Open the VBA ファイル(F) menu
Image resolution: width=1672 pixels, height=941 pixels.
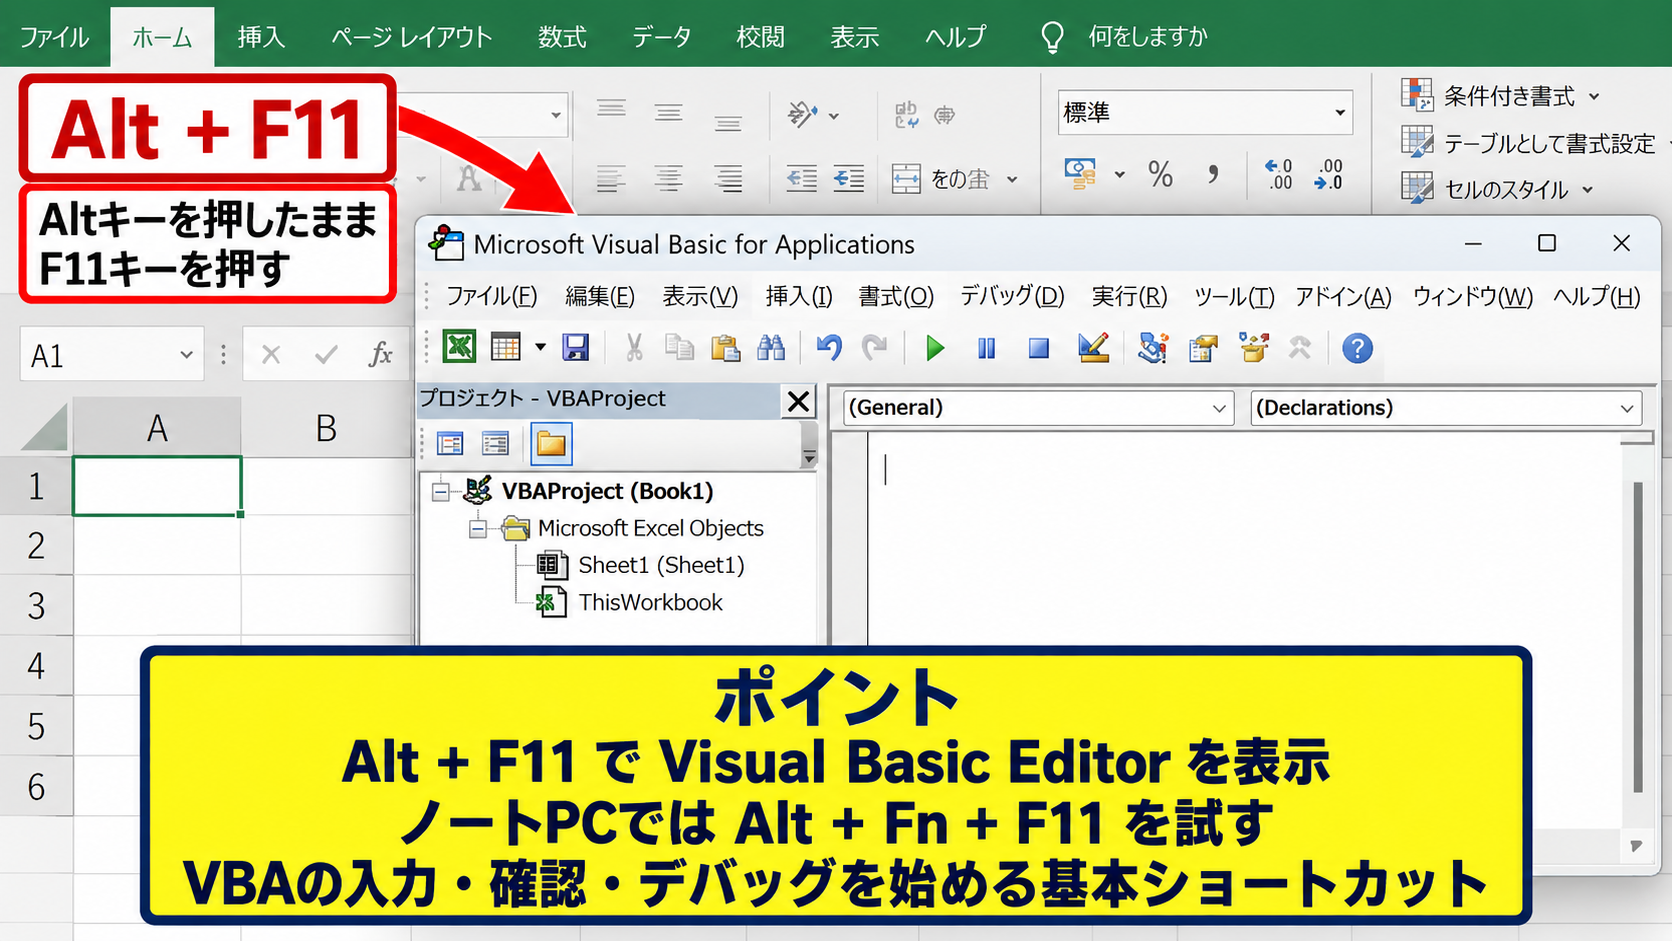tap(491, 296)
